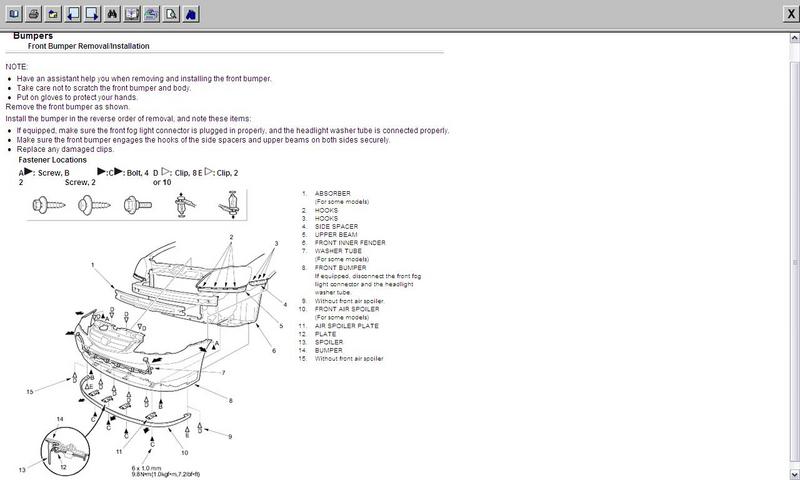Click the manual book icon in toolbar
Image resolution: width=800 pixels, height=480 pixels.
click(x=132, y=14)
